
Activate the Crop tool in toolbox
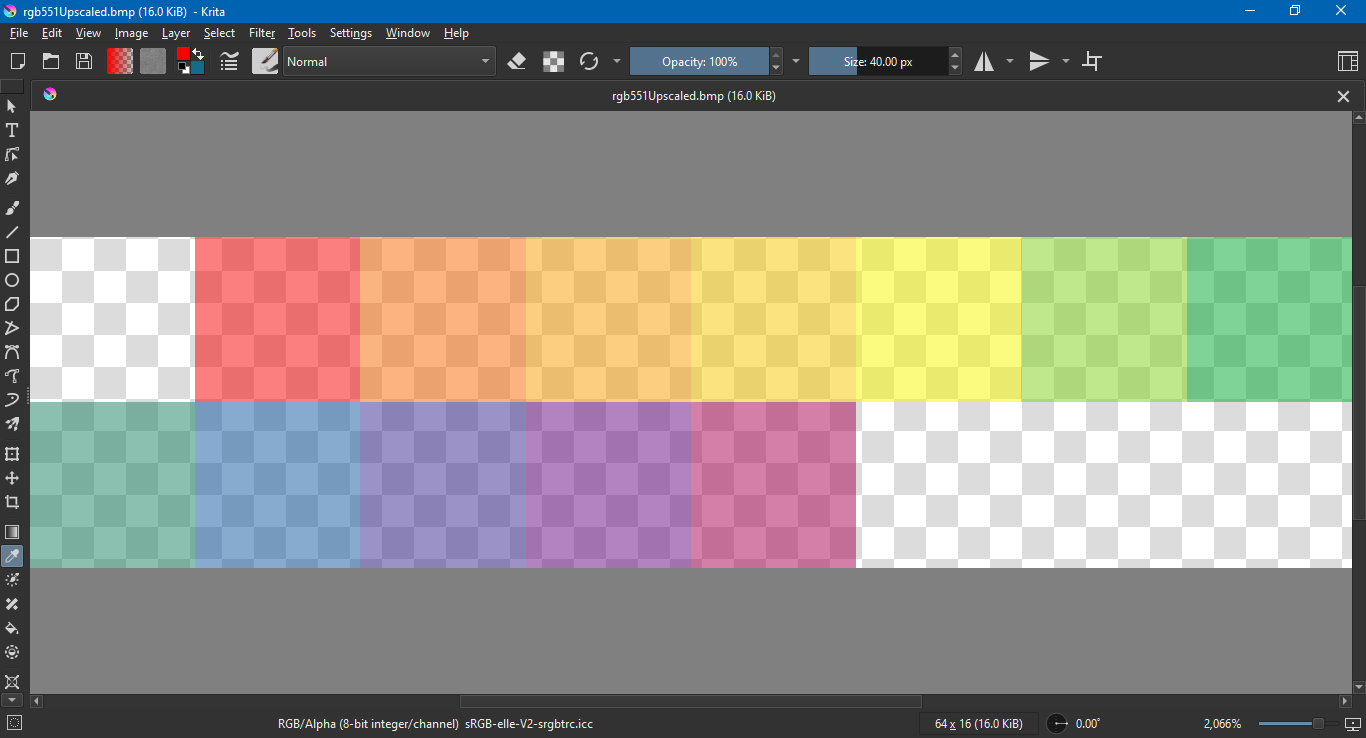point(12,502)
